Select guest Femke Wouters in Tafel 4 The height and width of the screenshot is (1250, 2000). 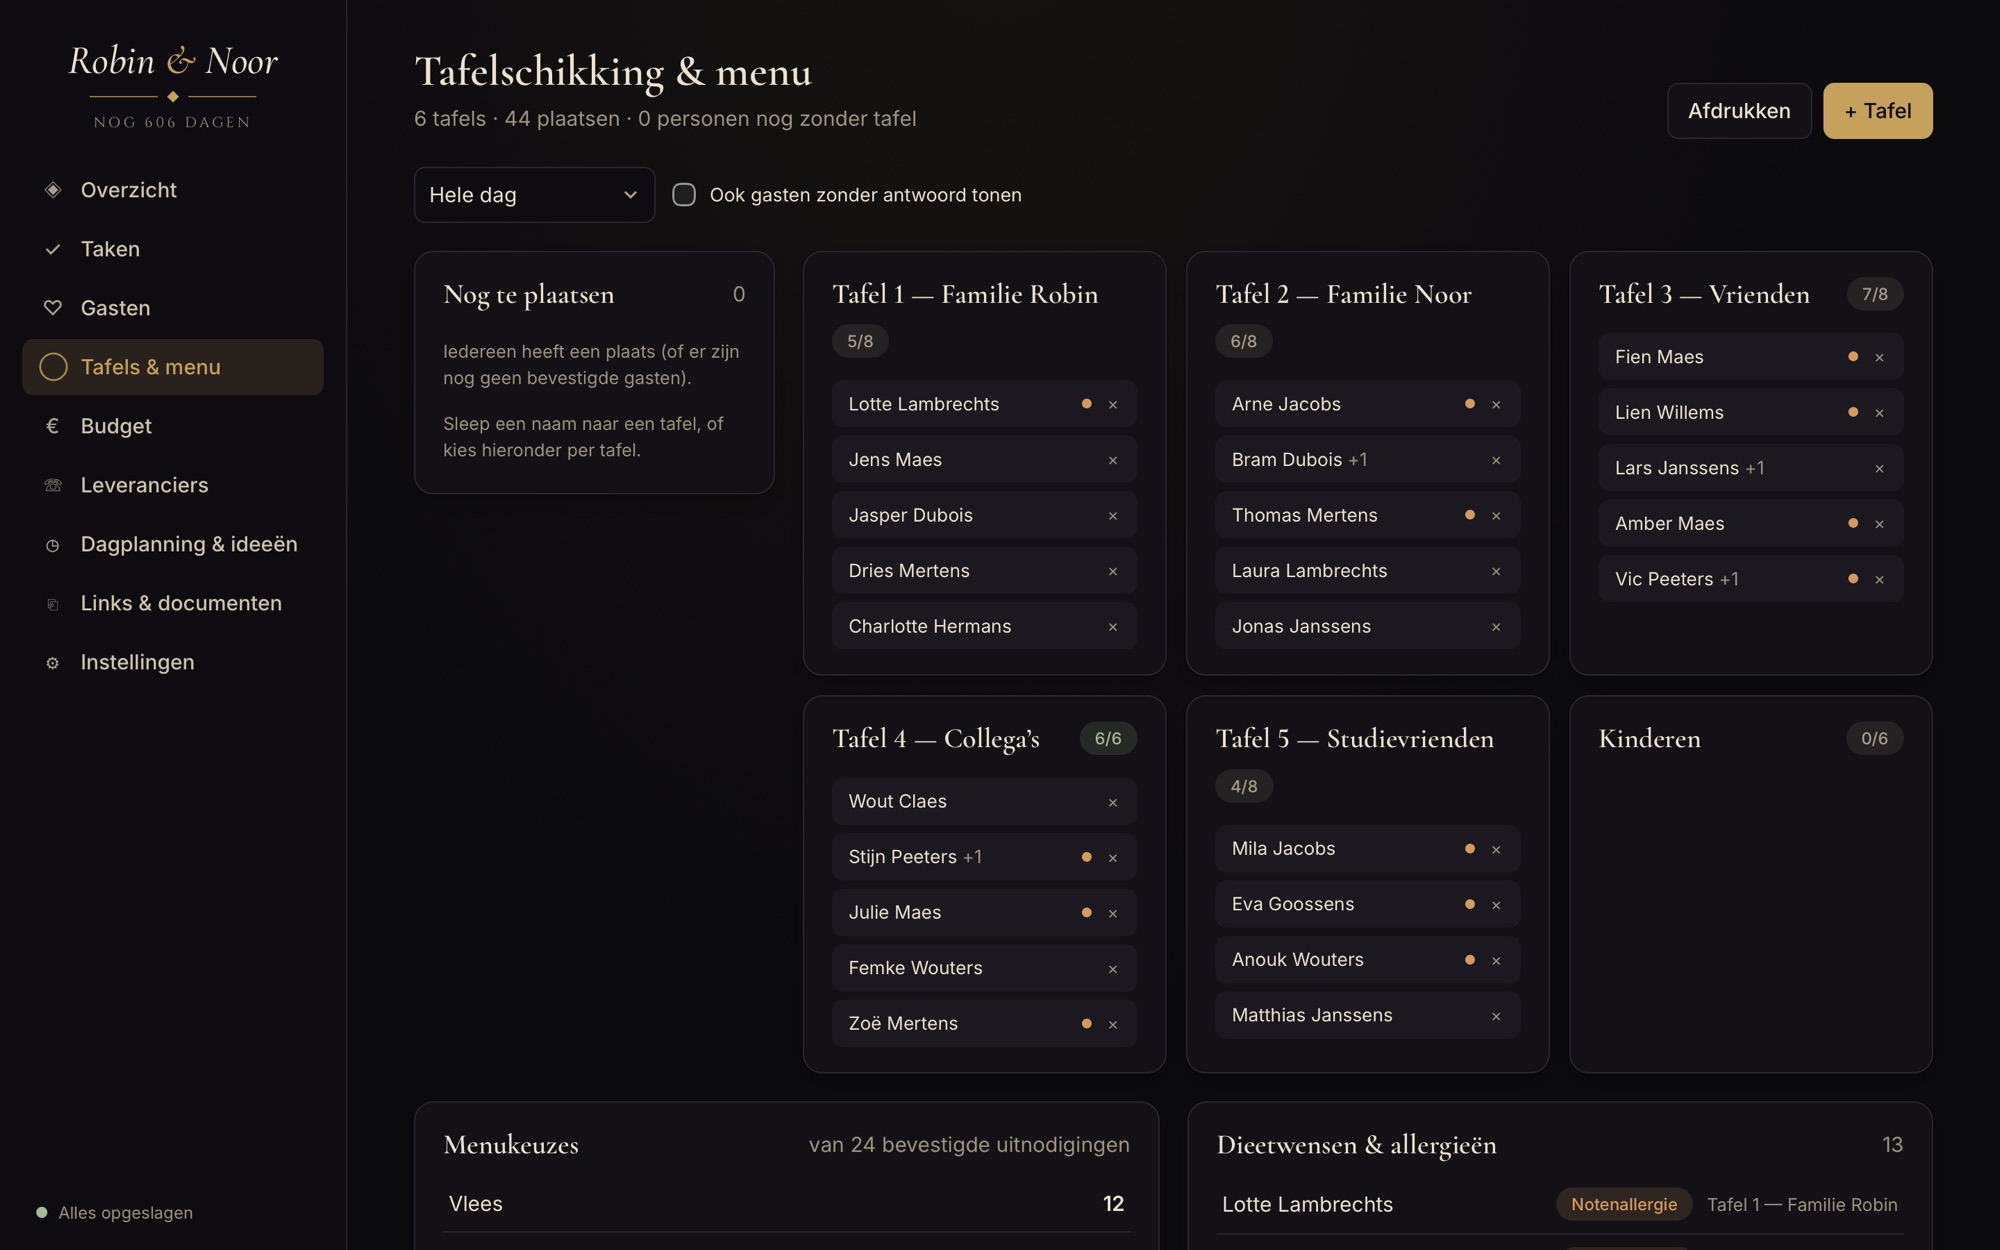[x=984, y=968]
